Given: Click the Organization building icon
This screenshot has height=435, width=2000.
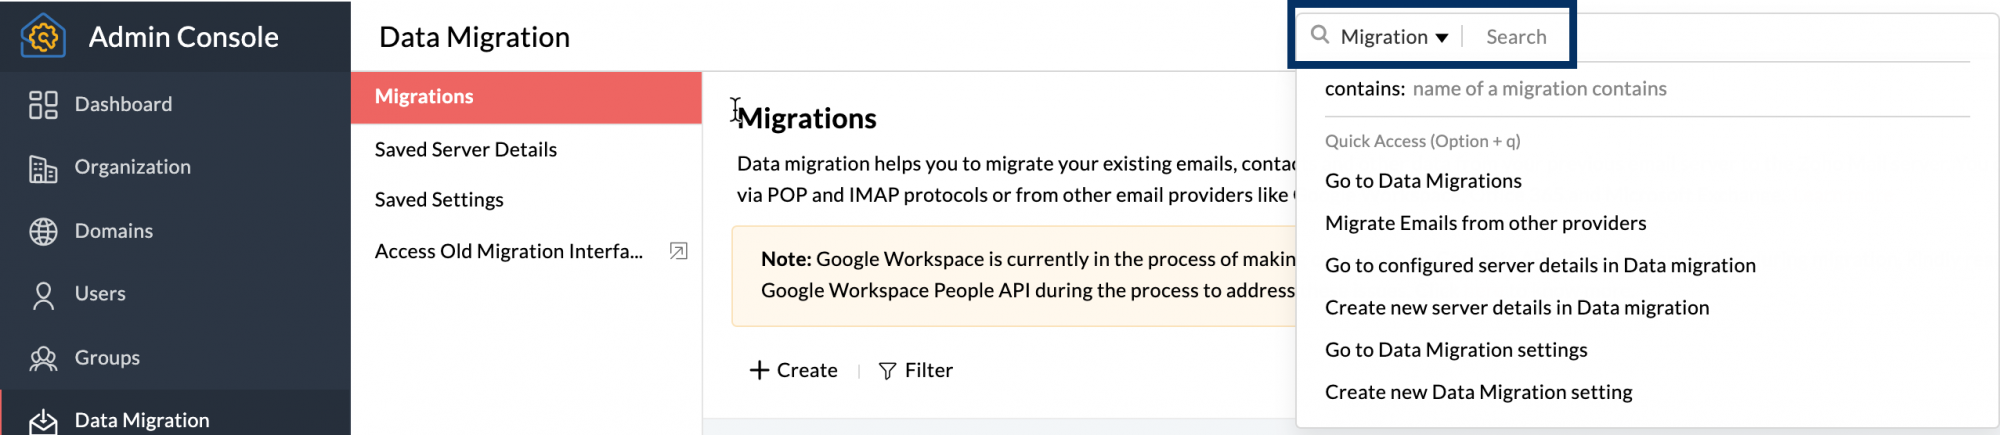Looking at the screenshot, I should click(43, 169).
